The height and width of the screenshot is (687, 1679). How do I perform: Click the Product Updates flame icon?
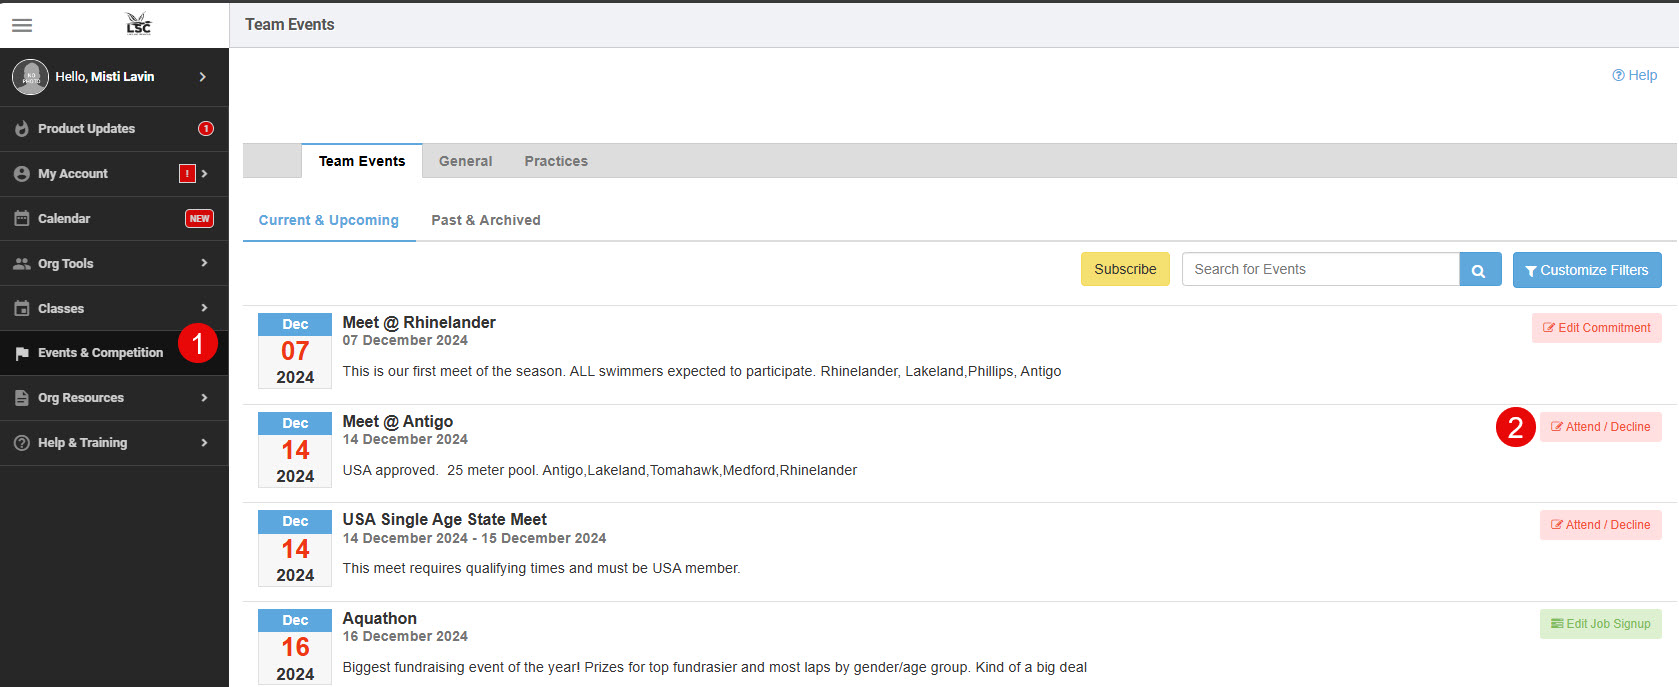22,129
